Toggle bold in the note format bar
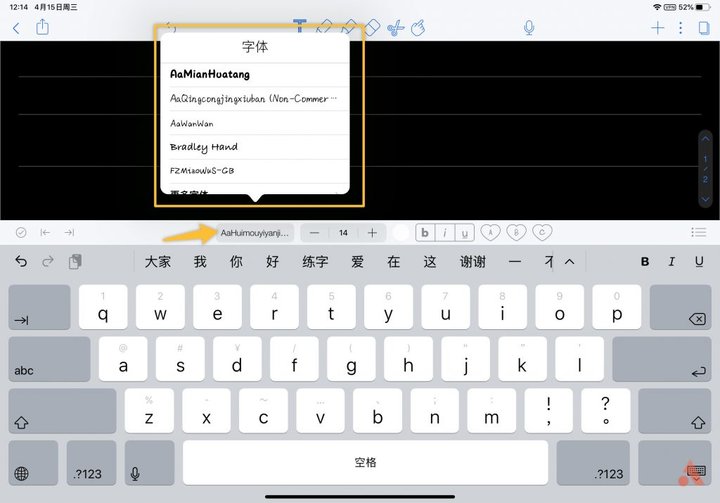The image size is (720, 503). 425,233
